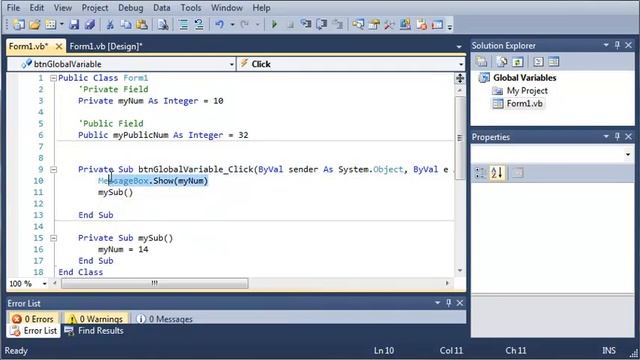Click the editor horizontal scrollbar thumb

click(x=154, y=283)
